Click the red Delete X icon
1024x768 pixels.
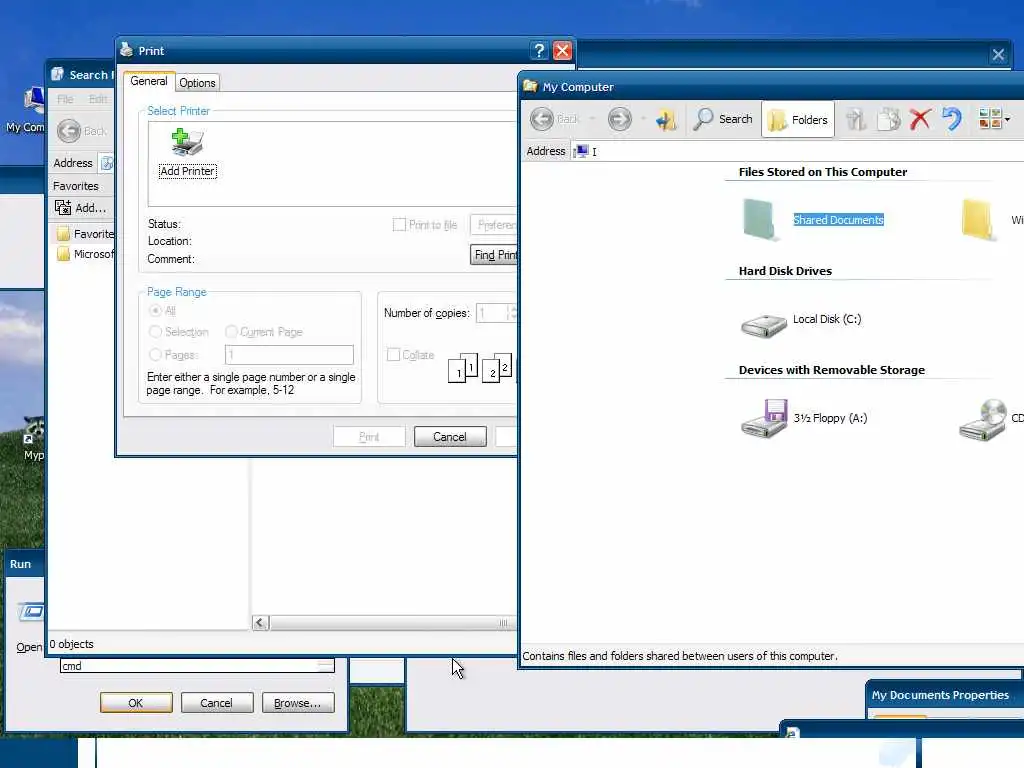point(920,120)
